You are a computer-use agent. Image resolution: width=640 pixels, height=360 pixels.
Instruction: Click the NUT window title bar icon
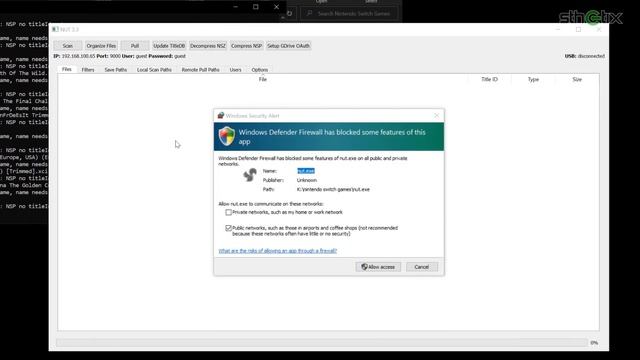tap(56, 29)
